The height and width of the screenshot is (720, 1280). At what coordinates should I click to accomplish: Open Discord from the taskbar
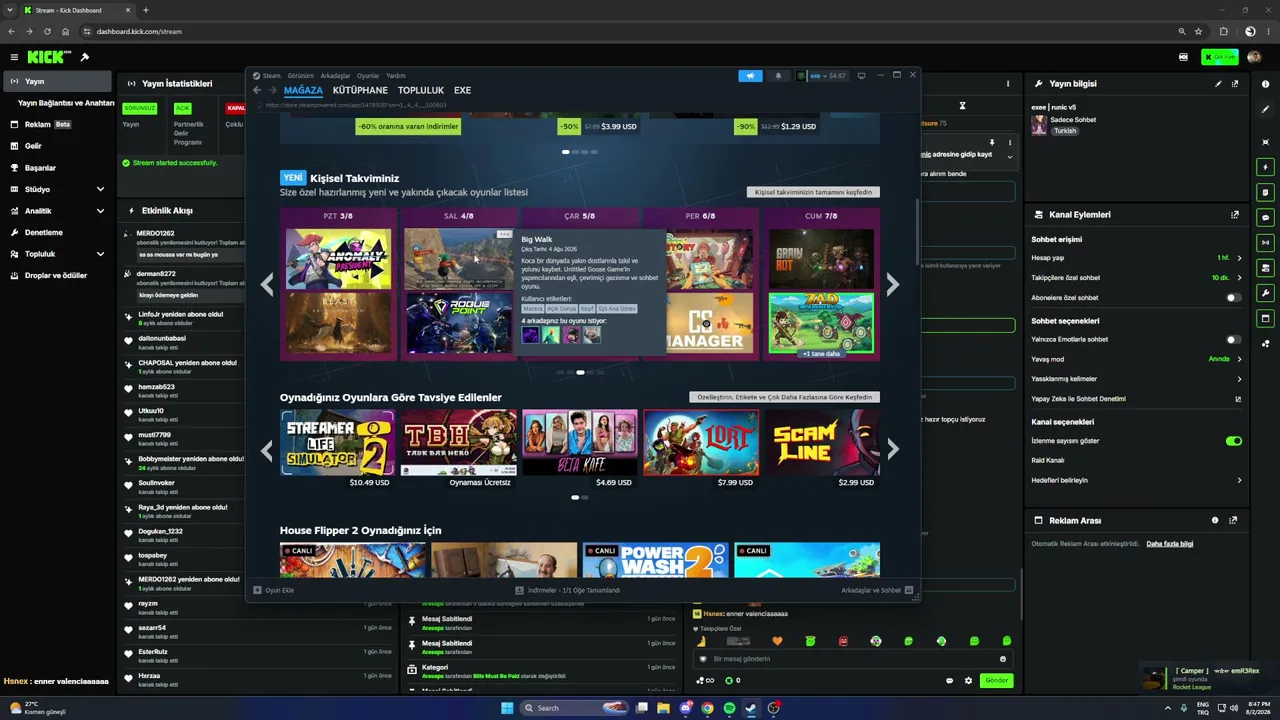tap(685, 708)
